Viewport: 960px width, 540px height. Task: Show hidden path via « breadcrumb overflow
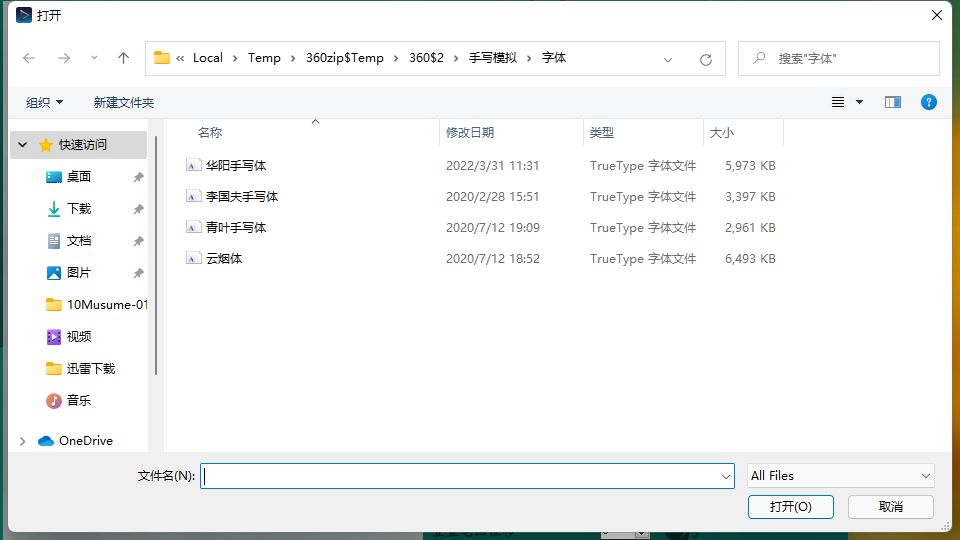[180, 58]
